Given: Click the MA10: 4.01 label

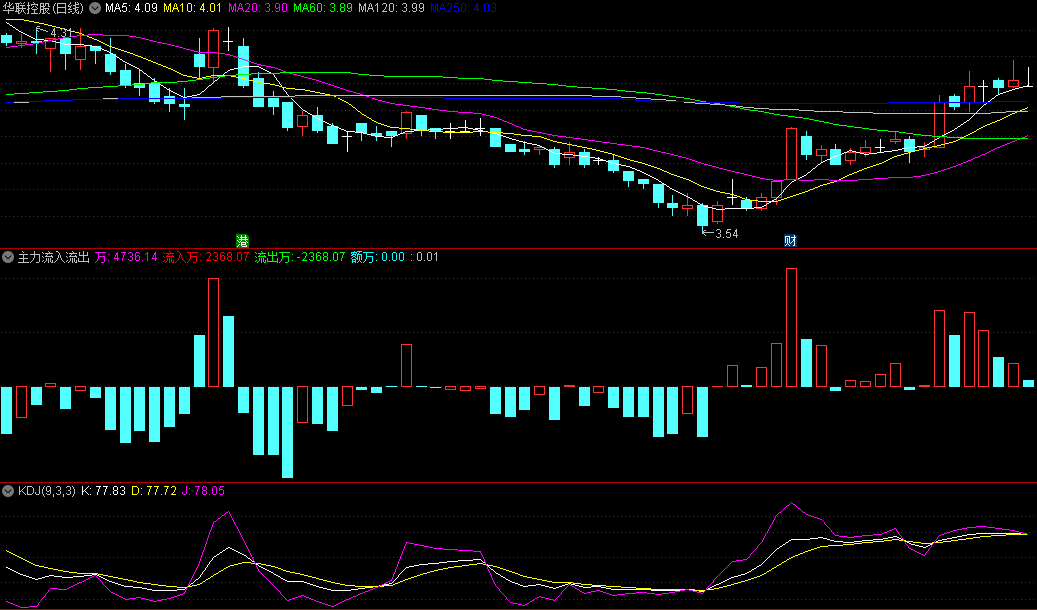Looking at the screenshot, I should point(192,8).
